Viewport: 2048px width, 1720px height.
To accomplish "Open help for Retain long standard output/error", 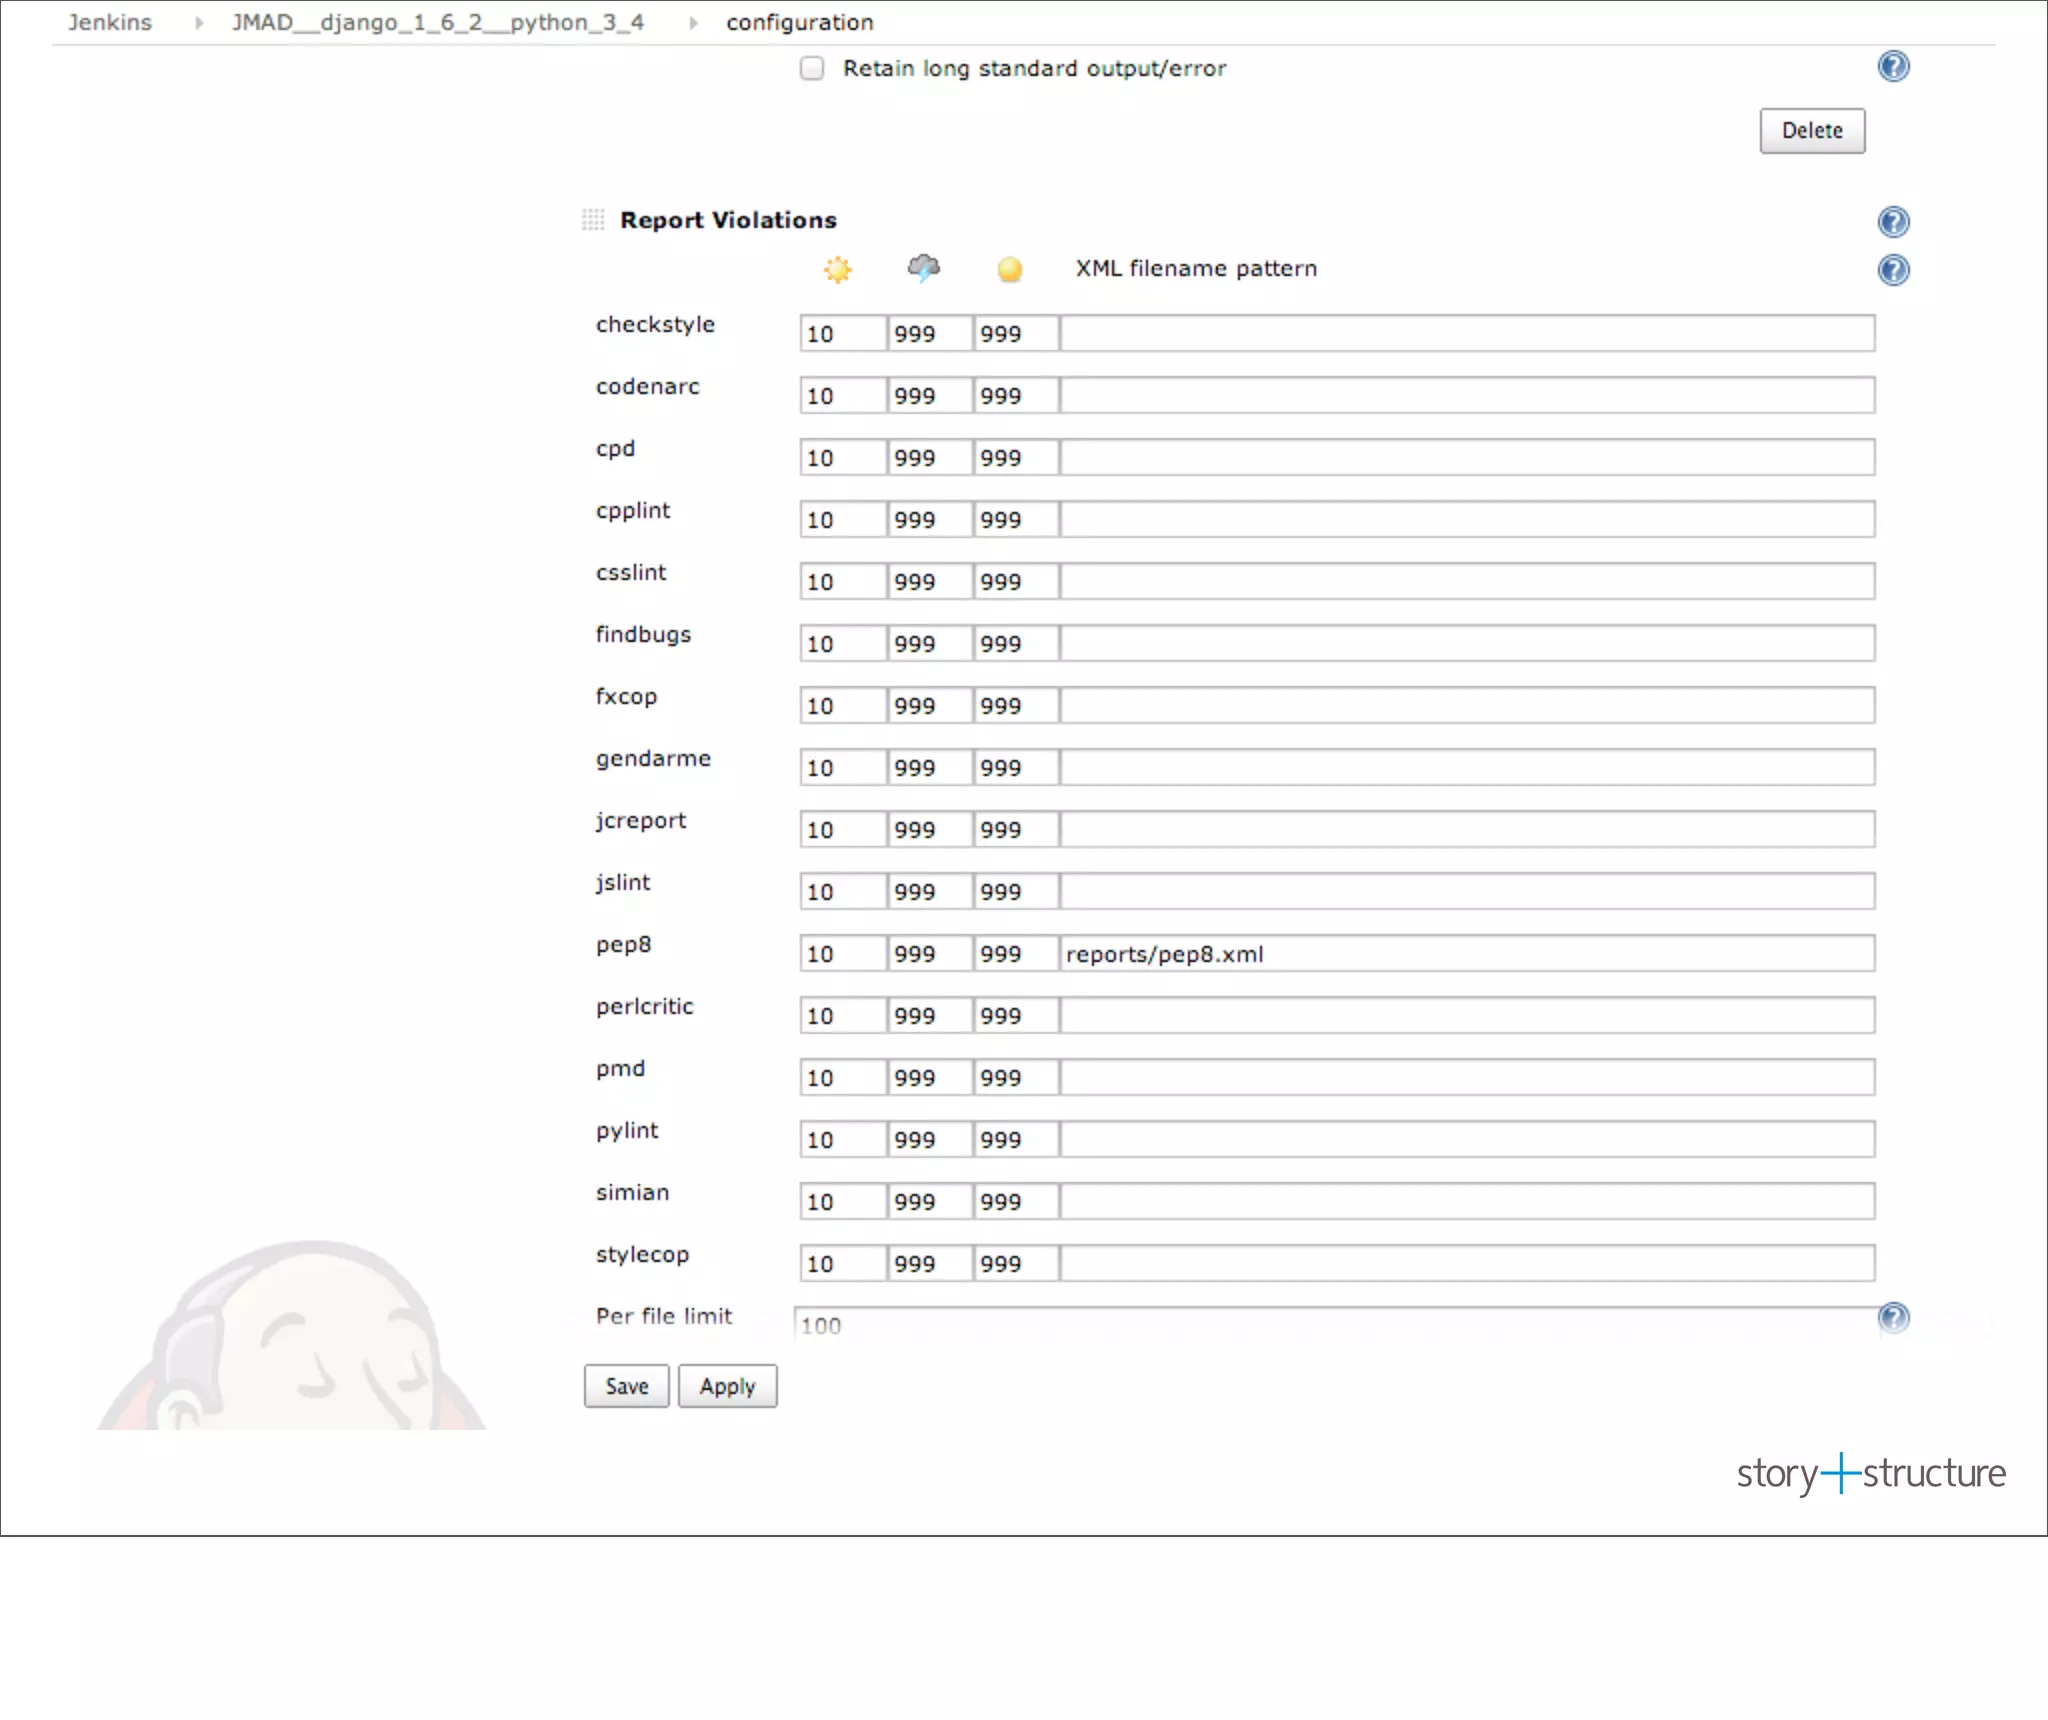I will (1893, 67).
